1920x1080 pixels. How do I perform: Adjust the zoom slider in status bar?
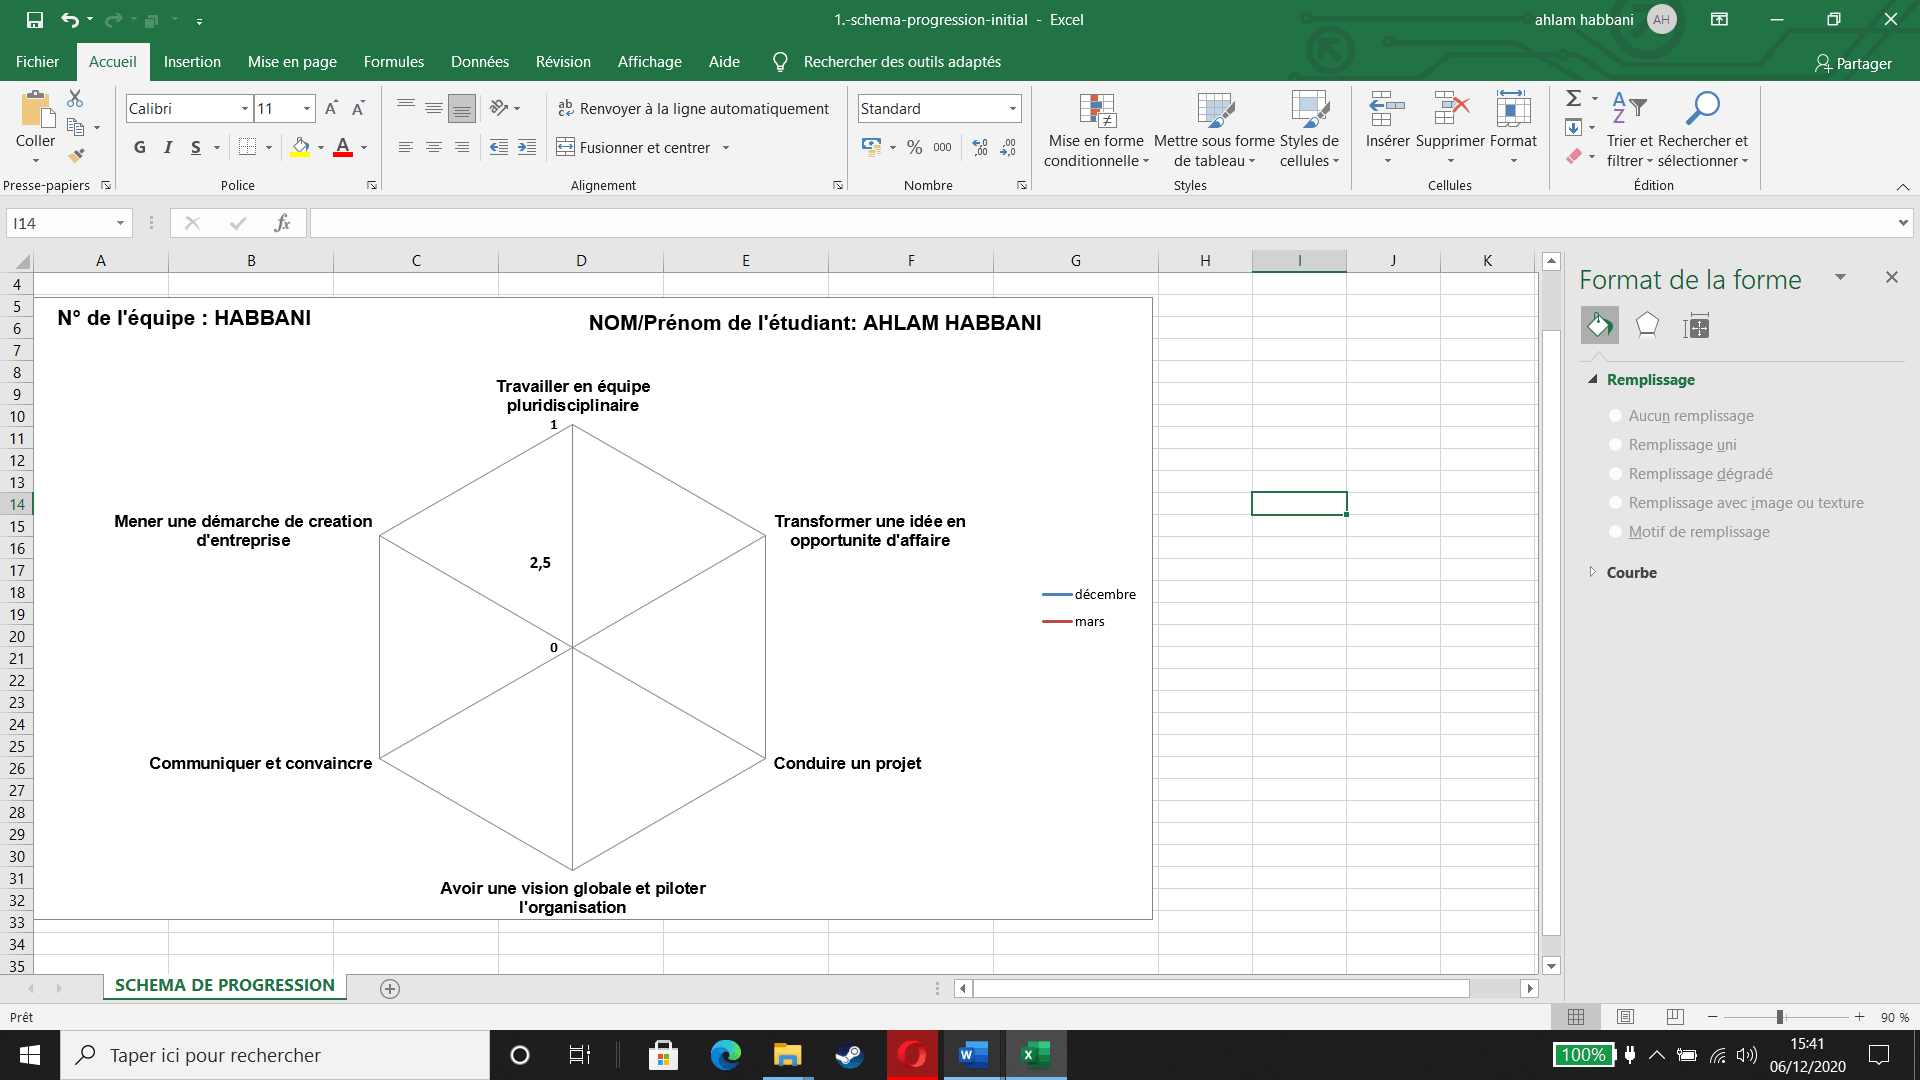pyautogui.click(x=1780, y=1017)
